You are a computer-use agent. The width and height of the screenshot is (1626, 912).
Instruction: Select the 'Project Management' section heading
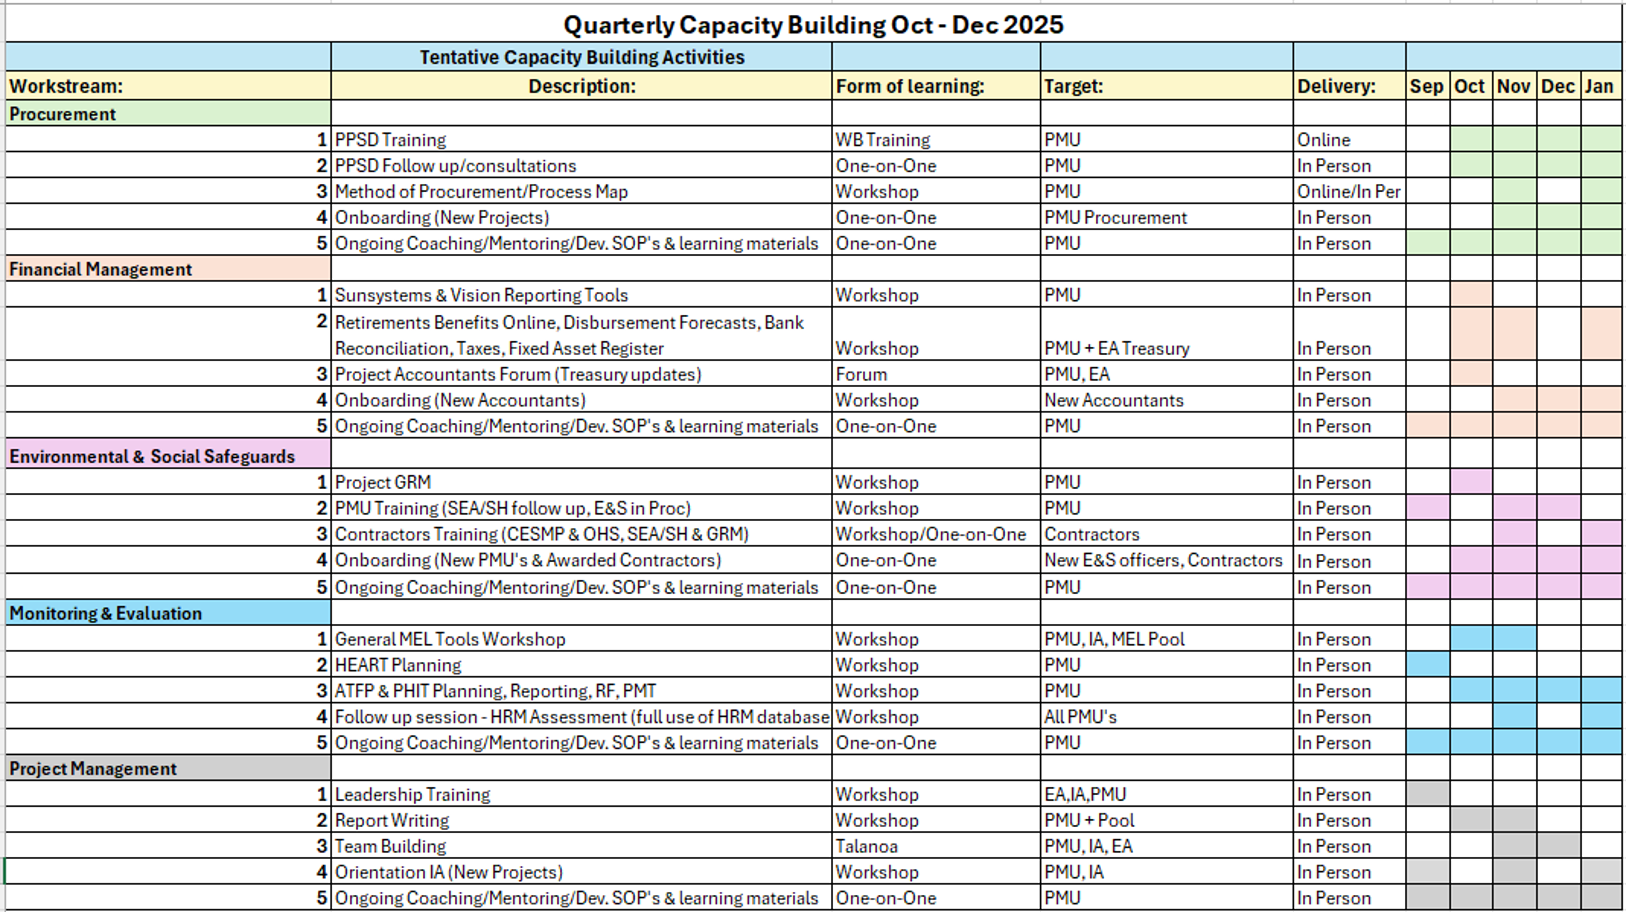pos(167,768)
